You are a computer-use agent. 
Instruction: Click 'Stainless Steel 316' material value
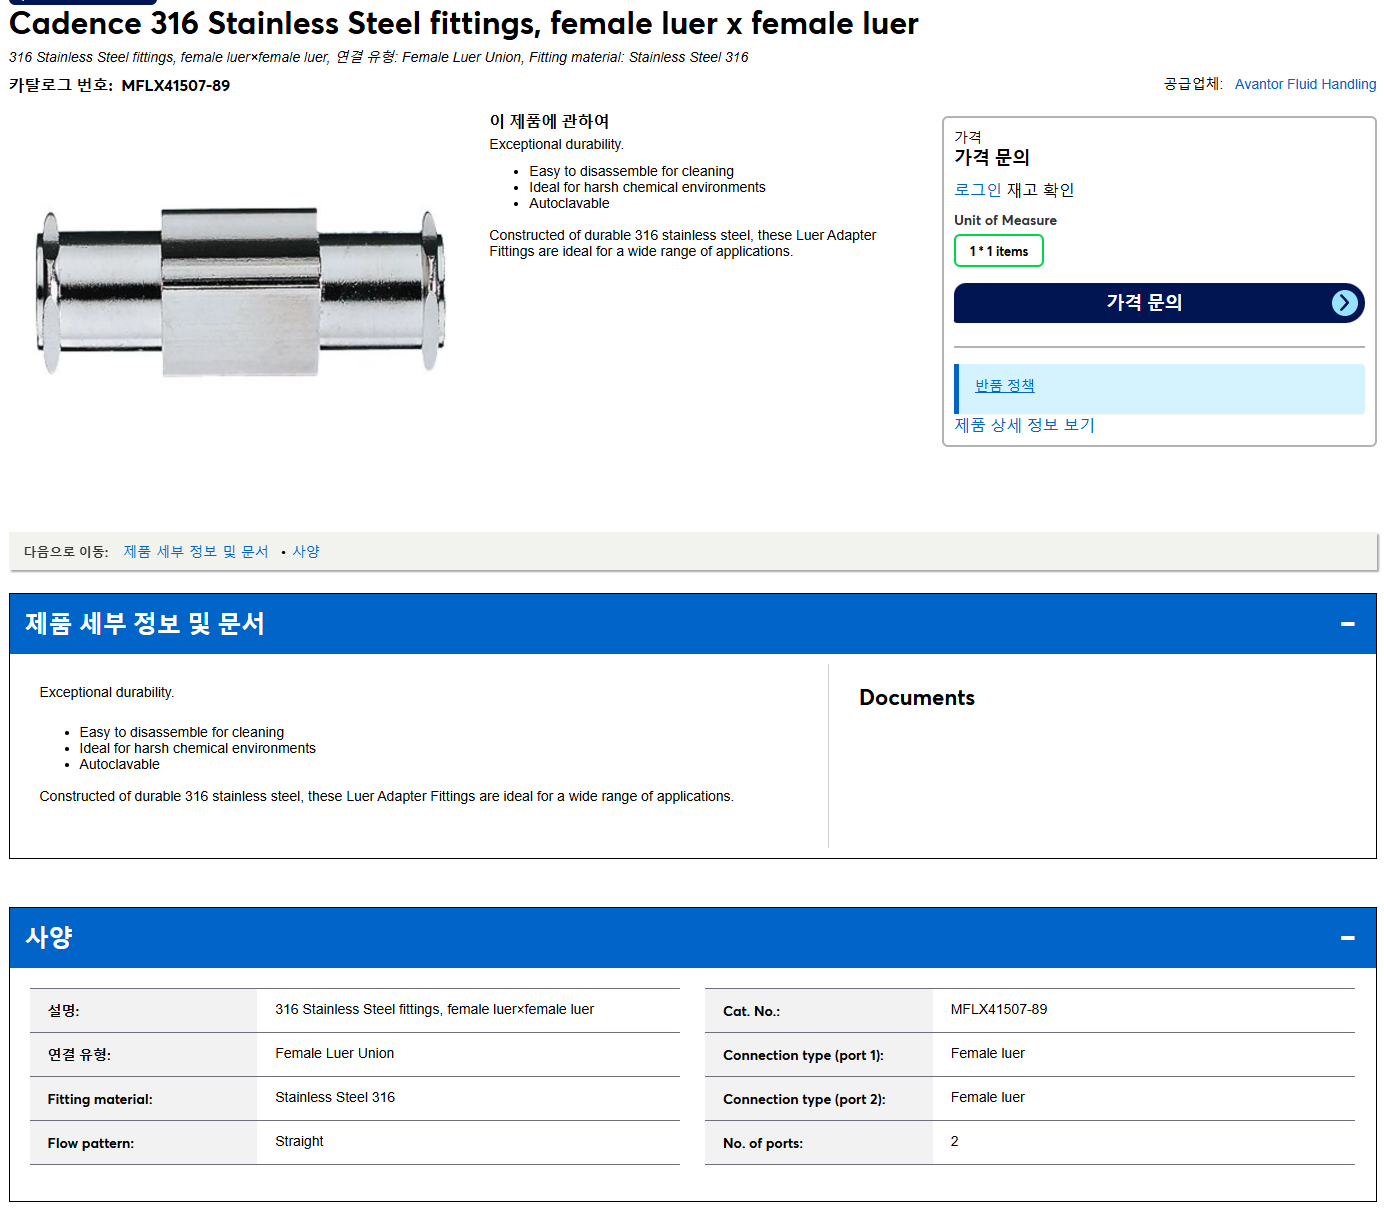(x=335, y=1098)
